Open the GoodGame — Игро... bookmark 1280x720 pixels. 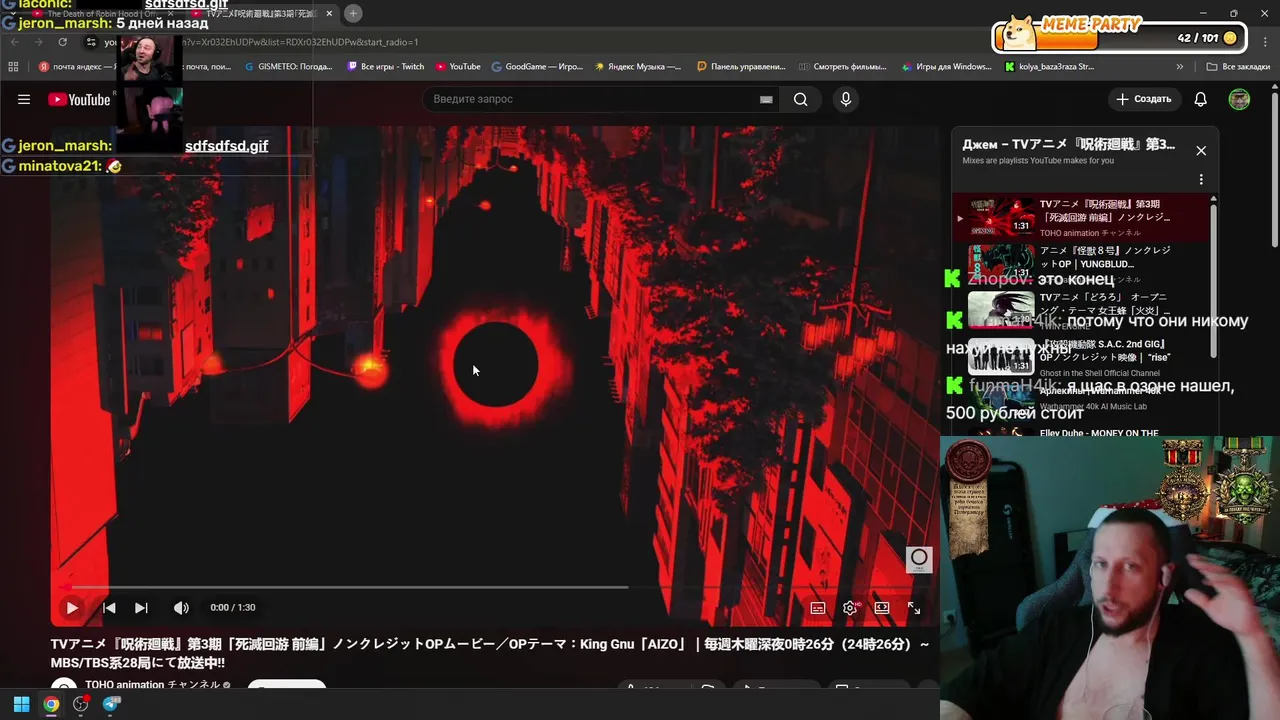click(x=537, y=67)
